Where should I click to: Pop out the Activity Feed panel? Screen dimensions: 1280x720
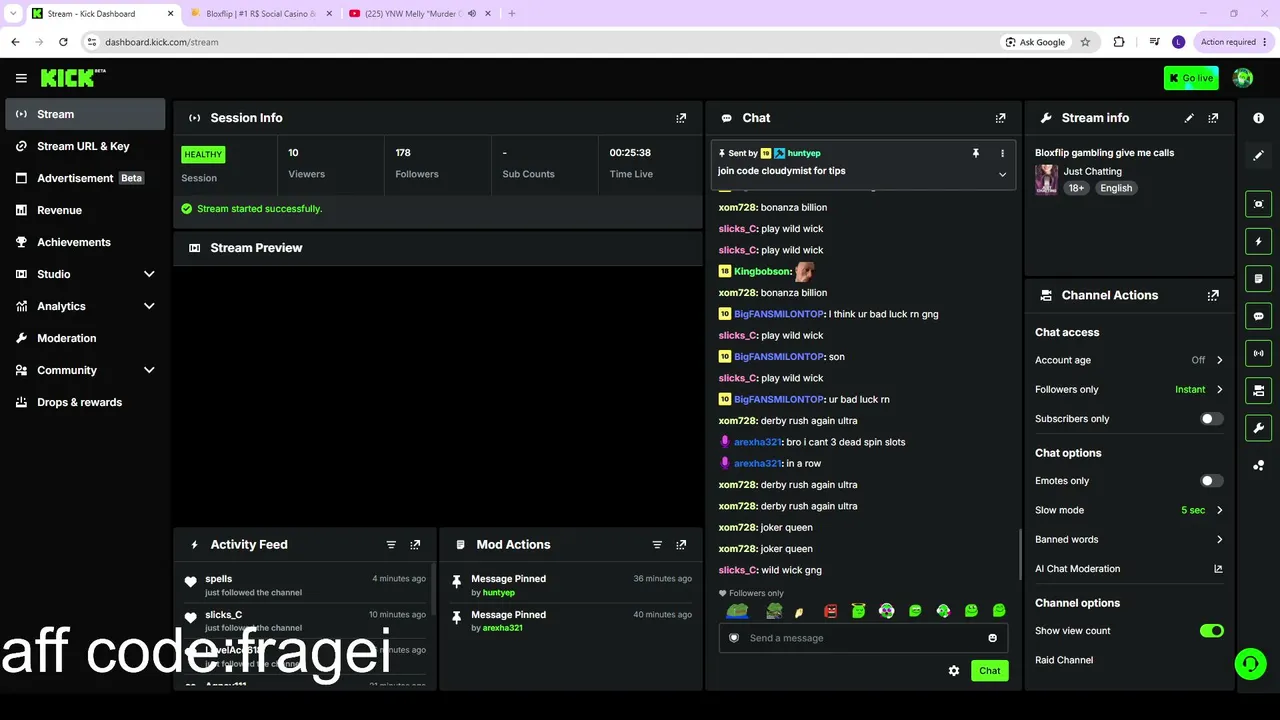coord(415,545)
